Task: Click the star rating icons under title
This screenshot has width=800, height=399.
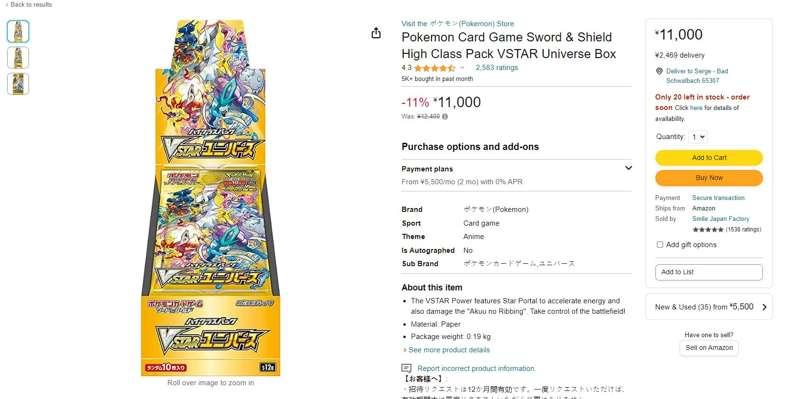Action: (435, 68)
